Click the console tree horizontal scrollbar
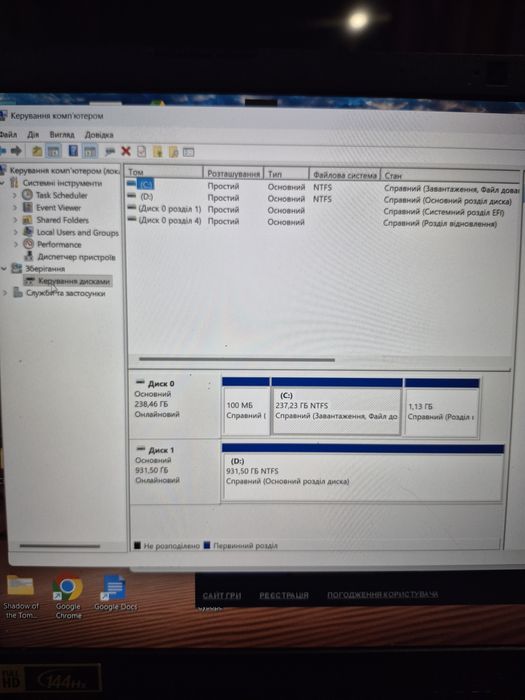Image resolution: width=525 pixels, height=700 pixels. tap(59, 546)
